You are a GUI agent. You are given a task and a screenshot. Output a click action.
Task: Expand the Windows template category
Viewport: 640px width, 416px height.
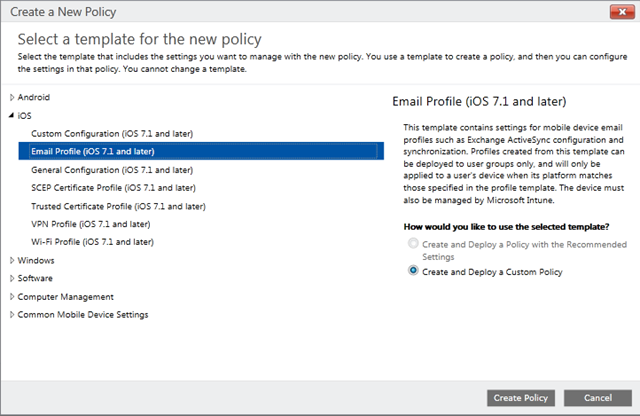click(12, 260)
